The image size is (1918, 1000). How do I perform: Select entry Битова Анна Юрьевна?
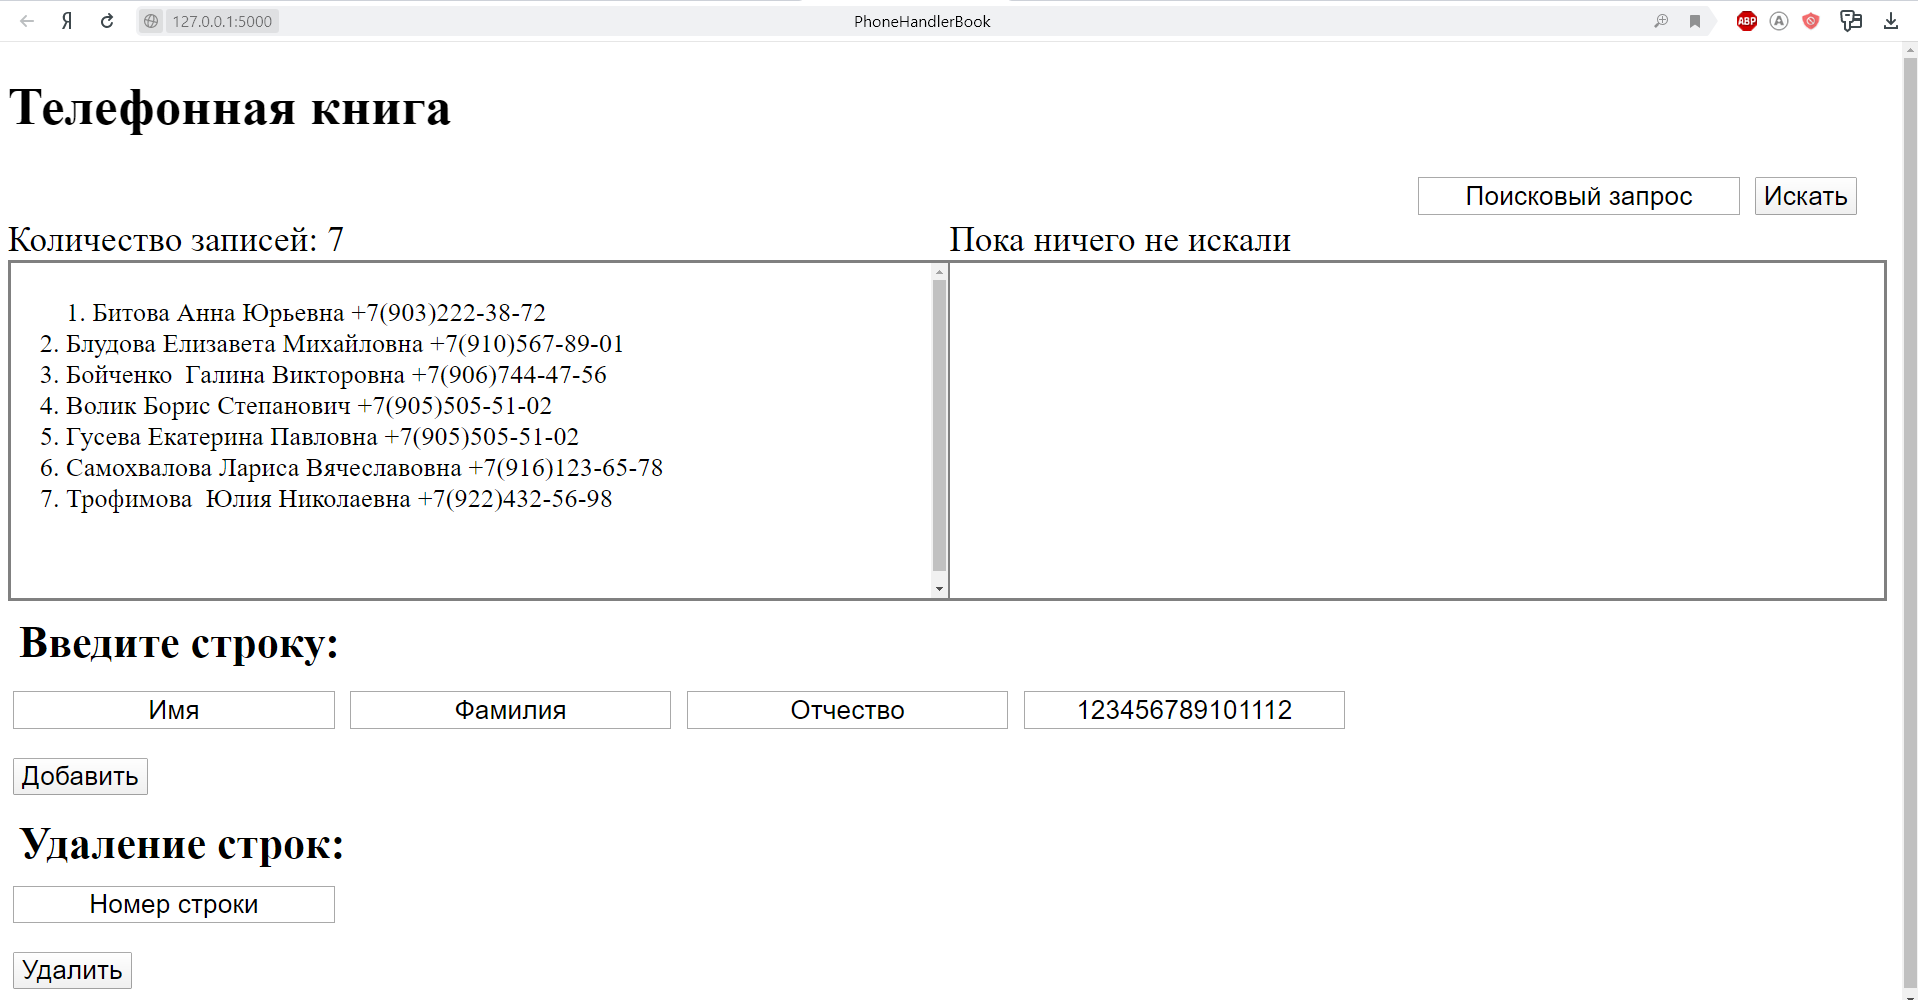[x=319, y=313]
